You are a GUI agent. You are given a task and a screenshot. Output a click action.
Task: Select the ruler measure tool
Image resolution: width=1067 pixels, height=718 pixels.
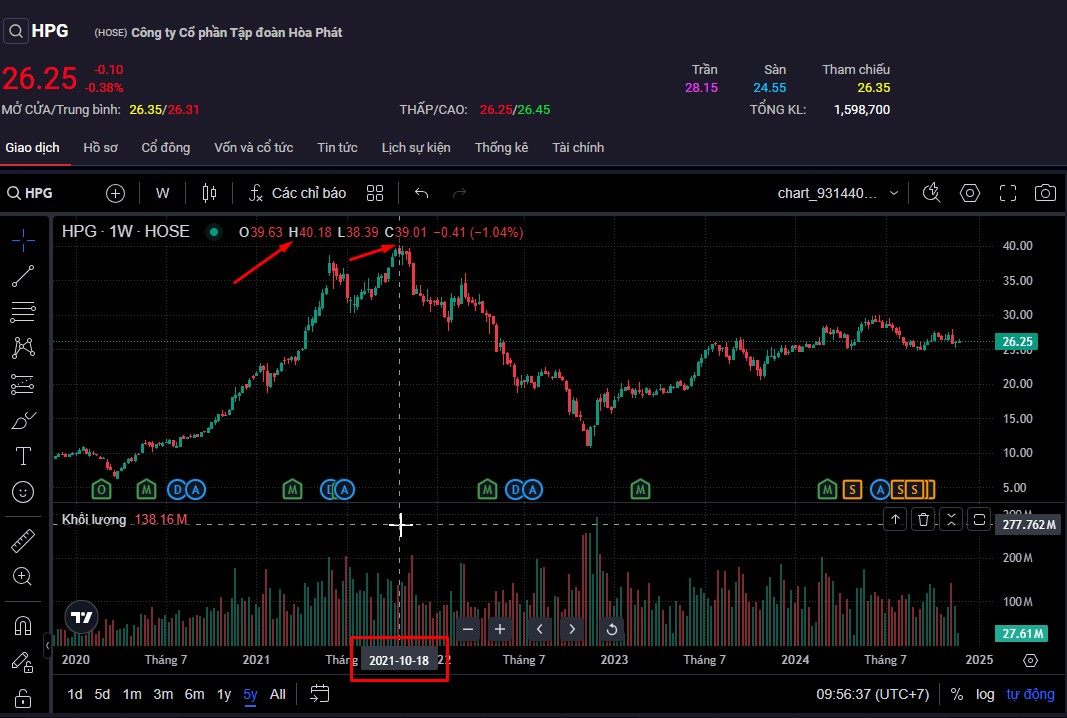[x=23, y=541]
